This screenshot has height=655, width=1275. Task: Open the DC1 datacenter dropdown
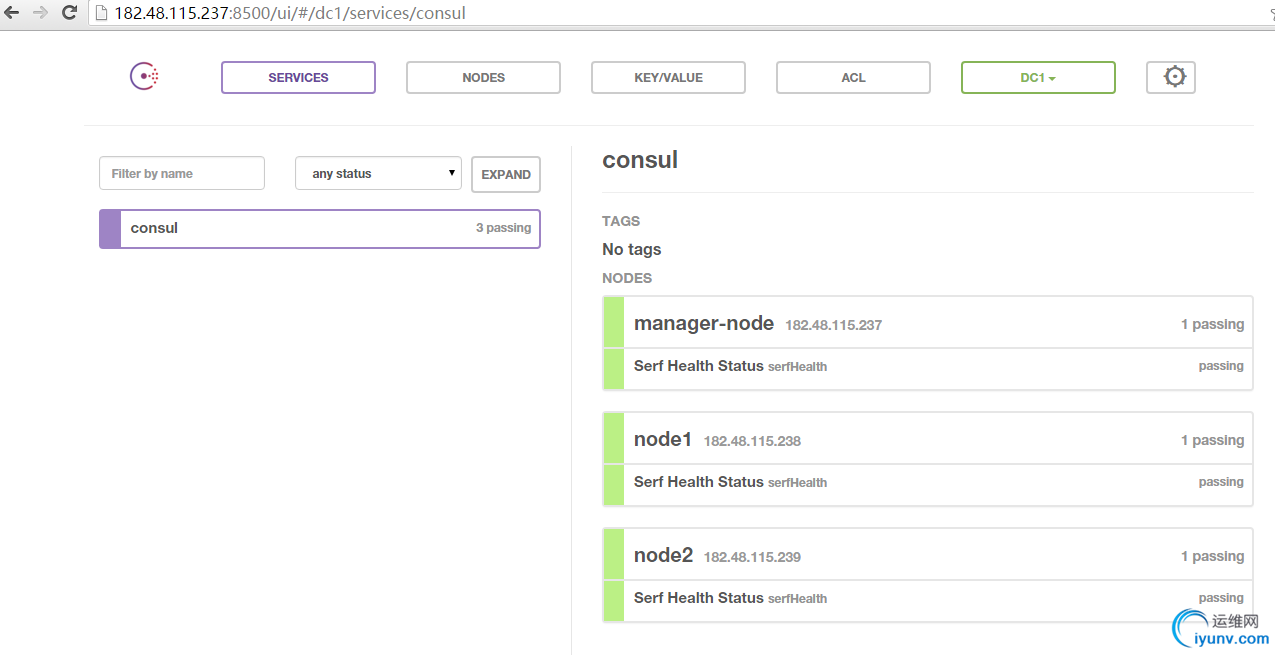coord(1038,77)
